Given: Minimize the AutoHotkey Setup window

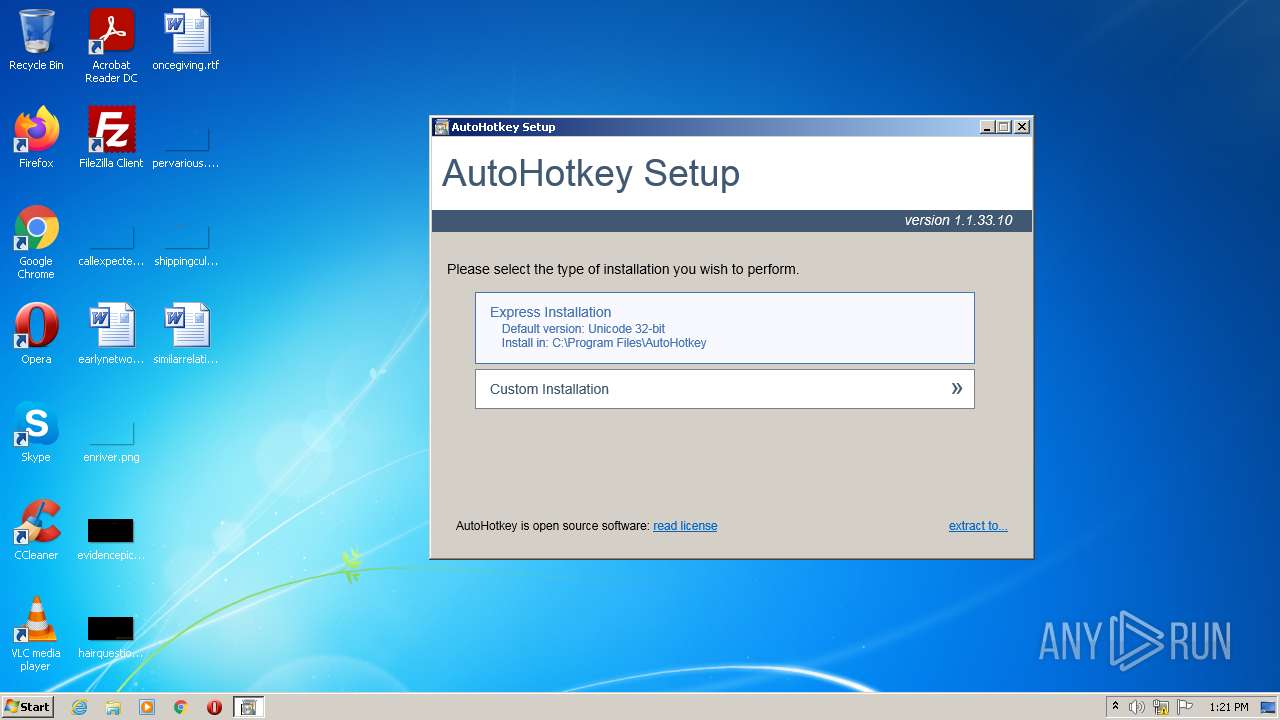Looking at the screenshot, I should click(987, 127).
